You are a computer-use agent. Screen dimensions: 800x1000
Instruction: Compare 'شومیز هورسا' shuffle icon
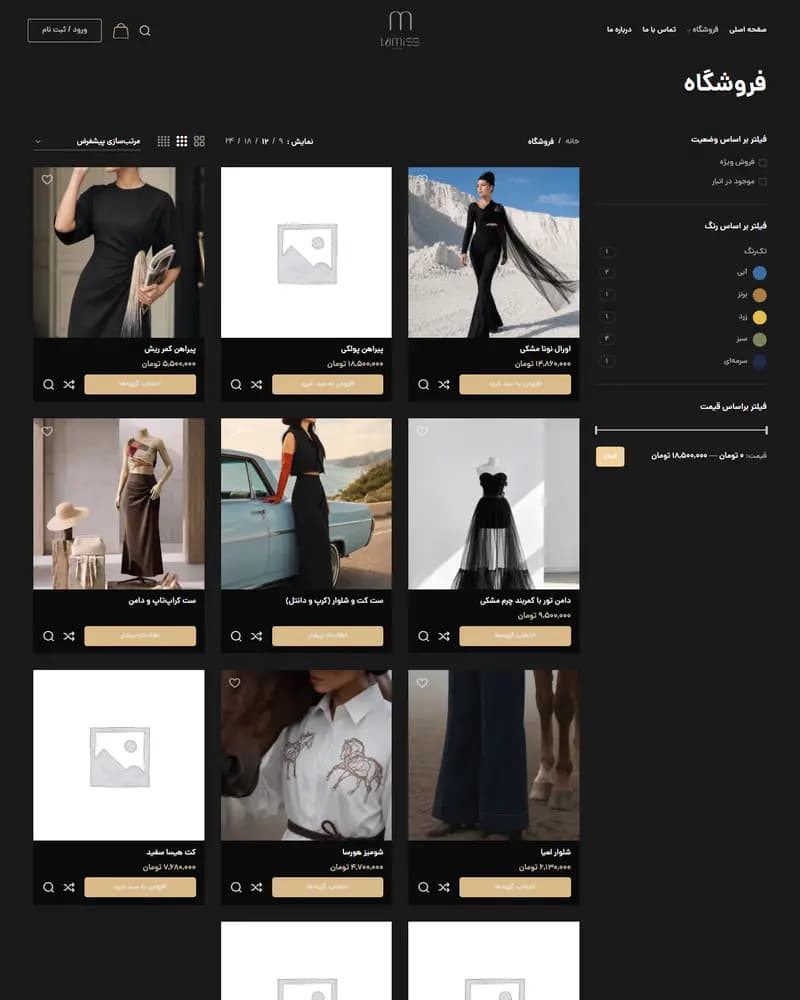[256, 887]
